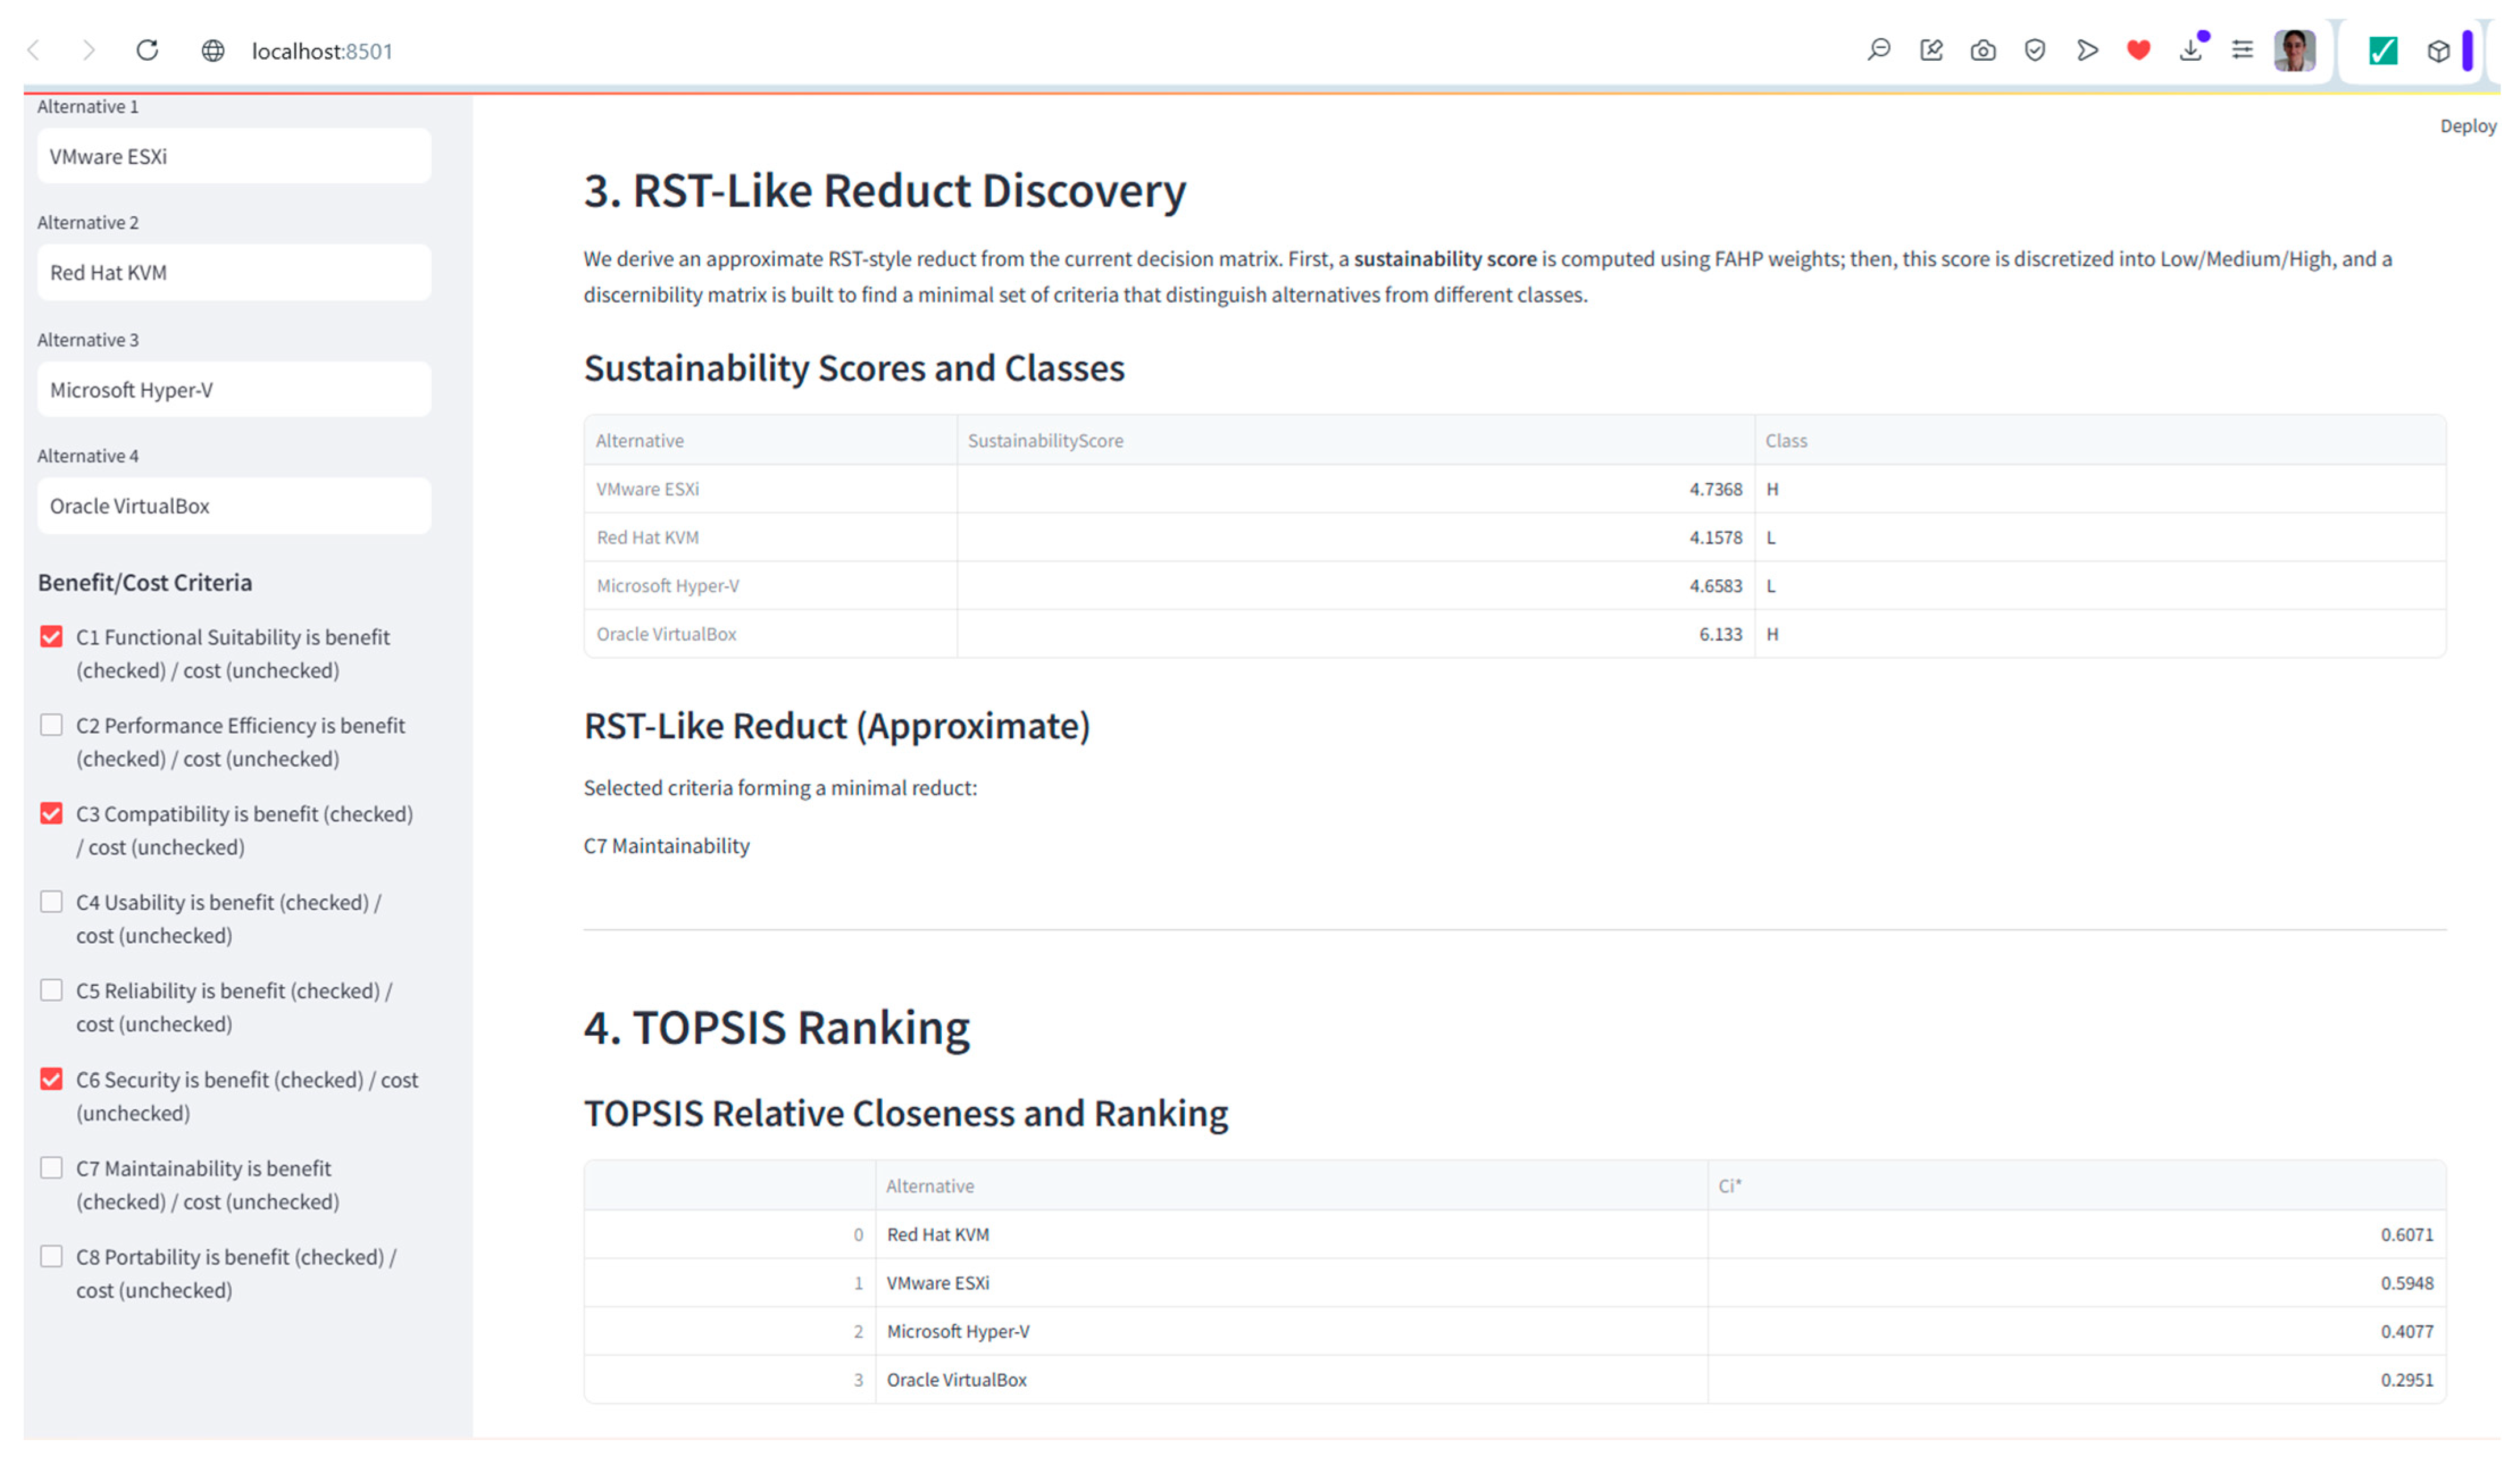This screenshot has height=1460, width=2520.
Task: Click the shield privacy protection icon
Action: pyautogui.click(x=2035, y=50)
